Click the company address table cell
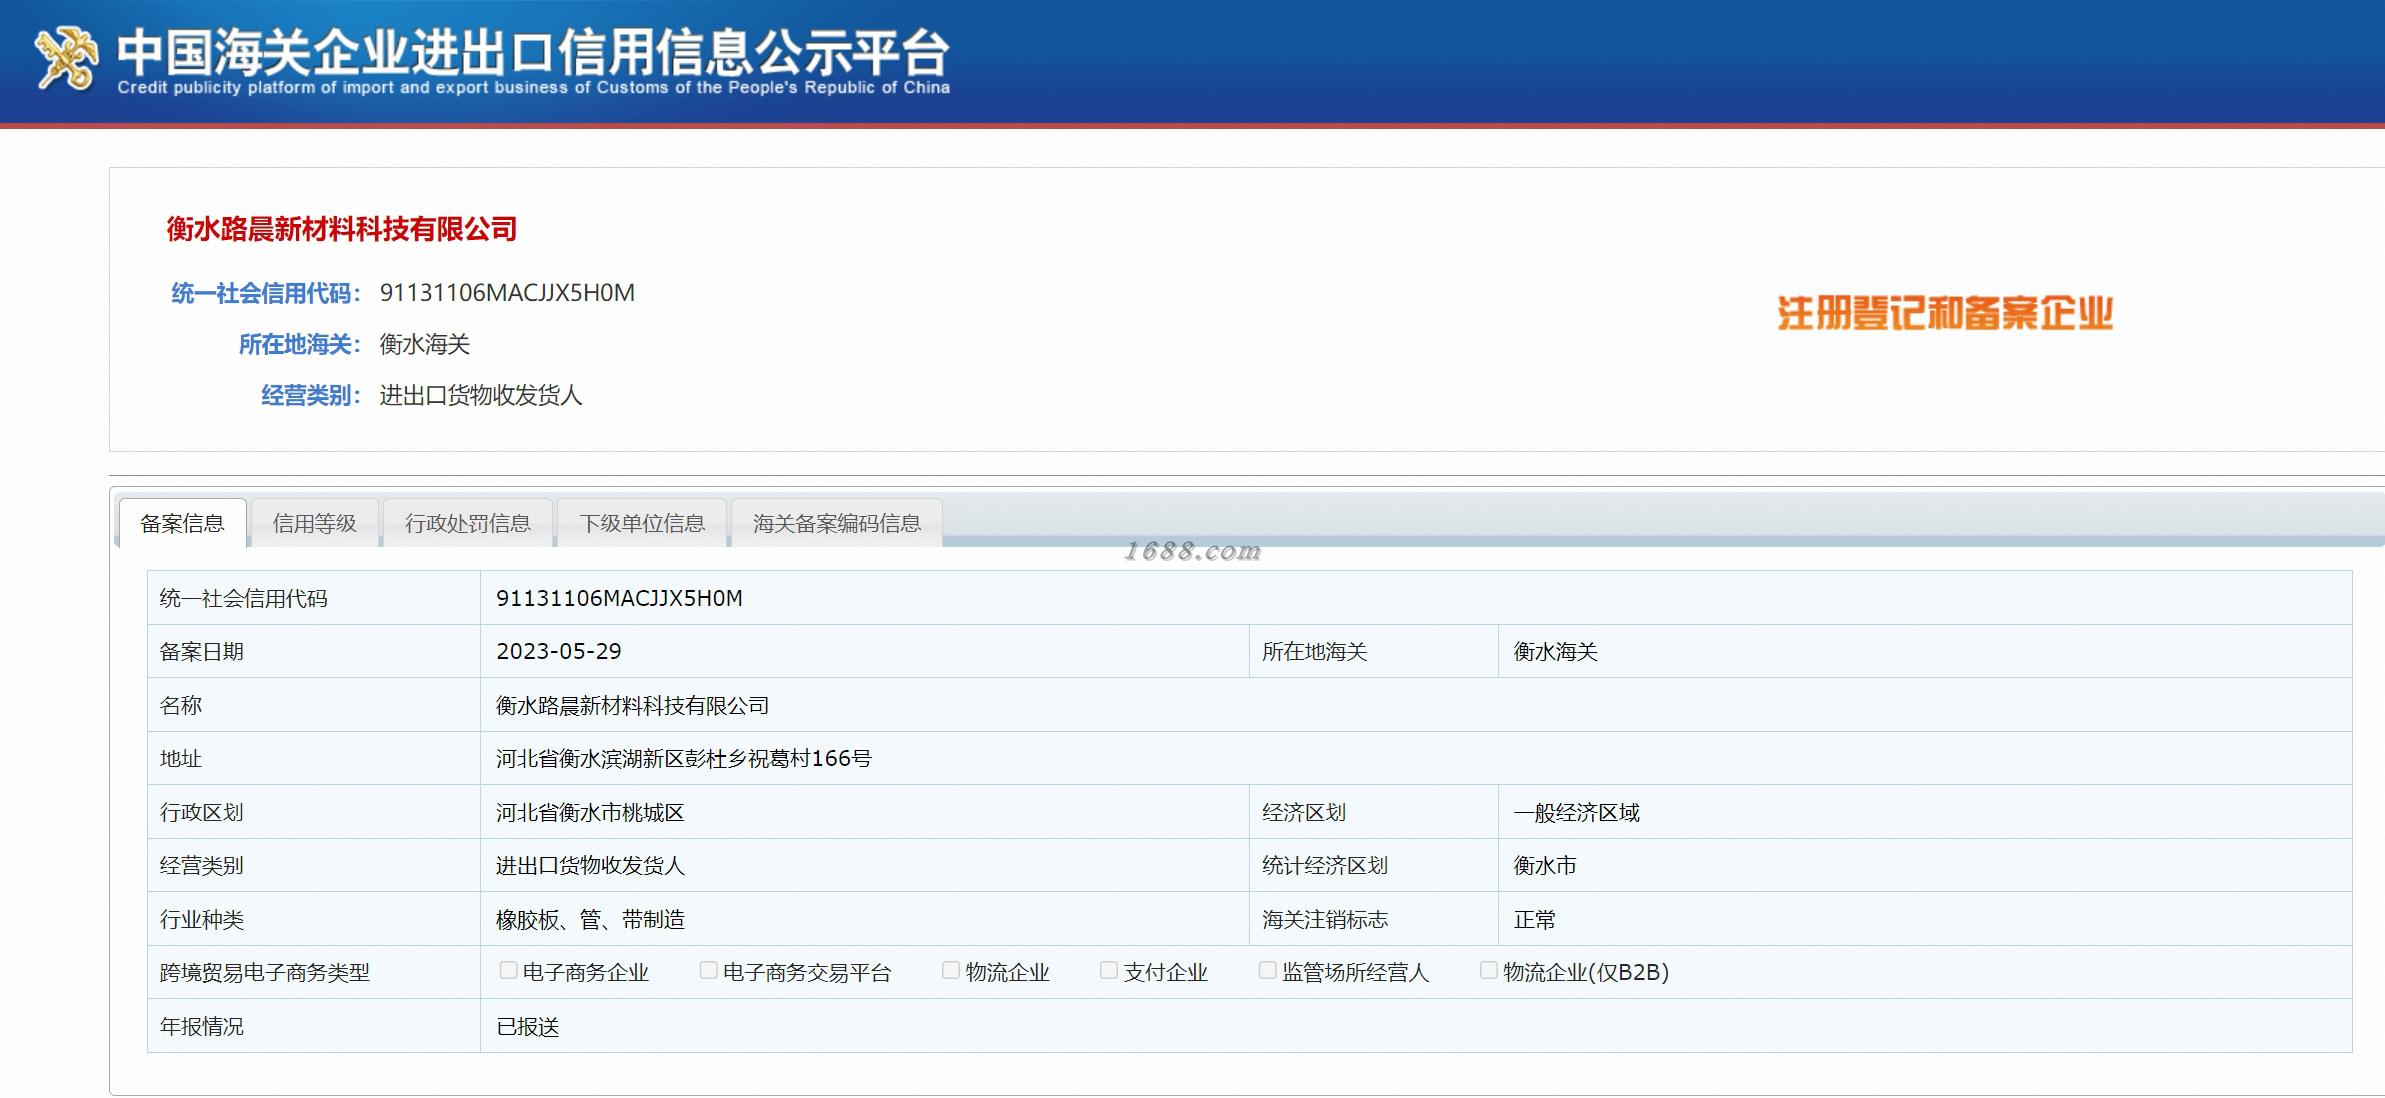The image size is (2385, 1098). (683, 759)
